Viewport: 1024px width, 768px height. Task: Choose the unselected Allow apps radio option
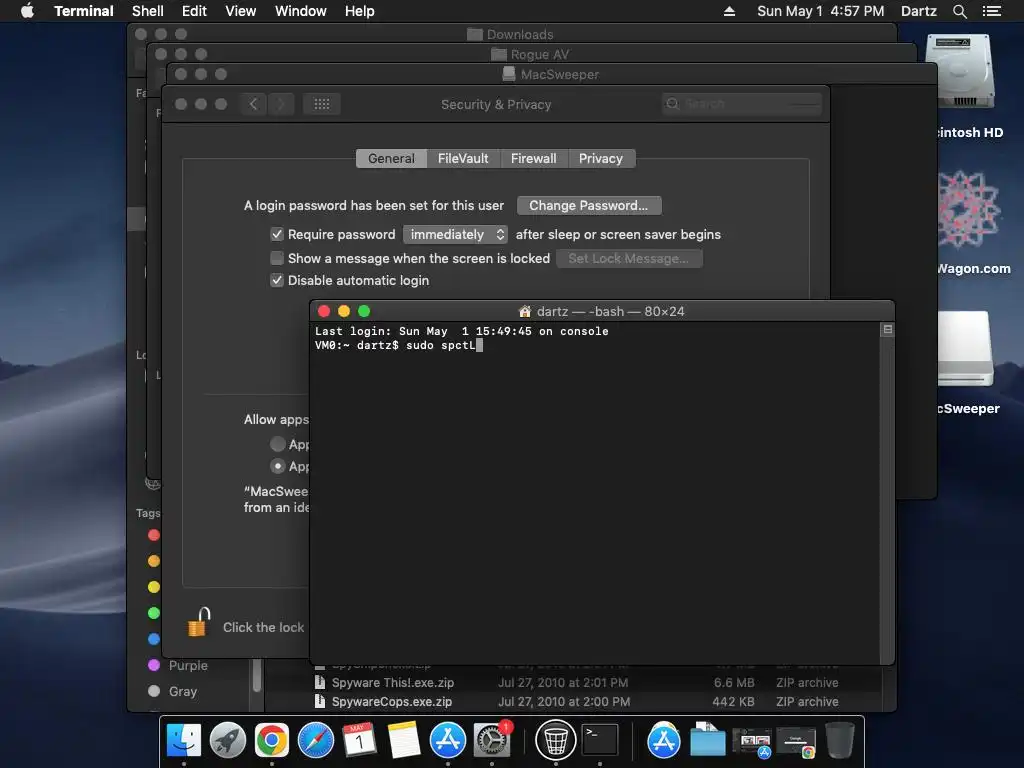click(x=278, y=444)
